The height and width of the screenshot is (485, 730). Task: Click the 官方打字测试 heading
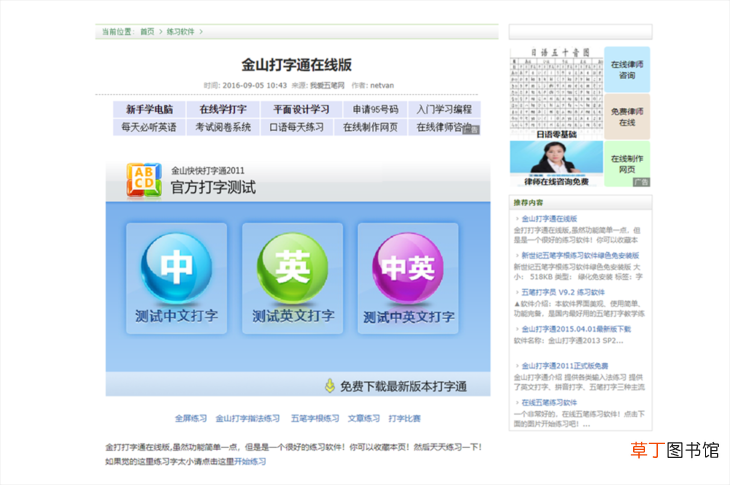click(213, 188)
